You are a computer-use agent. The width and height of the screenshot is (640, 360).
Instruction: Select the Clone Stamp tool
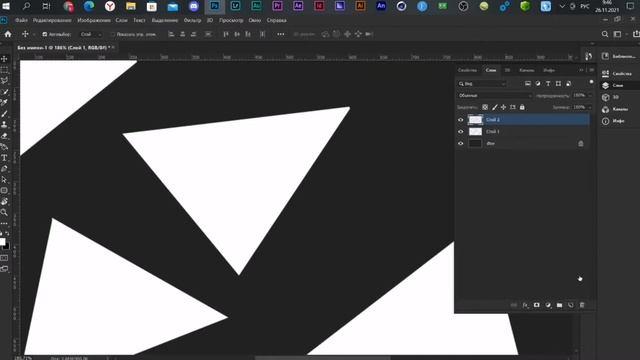4,124
